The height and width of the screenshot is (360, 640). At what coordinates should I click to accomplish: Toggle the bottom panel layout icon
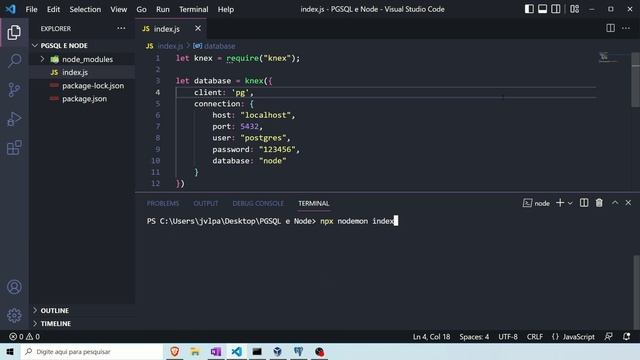pos(542,9)
